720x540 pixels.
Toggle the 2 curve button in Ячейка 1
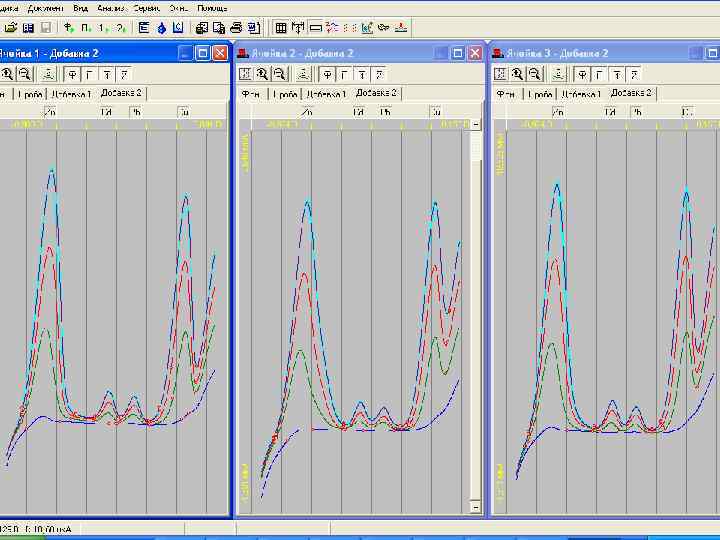pyautogui.click(x=124, y=74)
